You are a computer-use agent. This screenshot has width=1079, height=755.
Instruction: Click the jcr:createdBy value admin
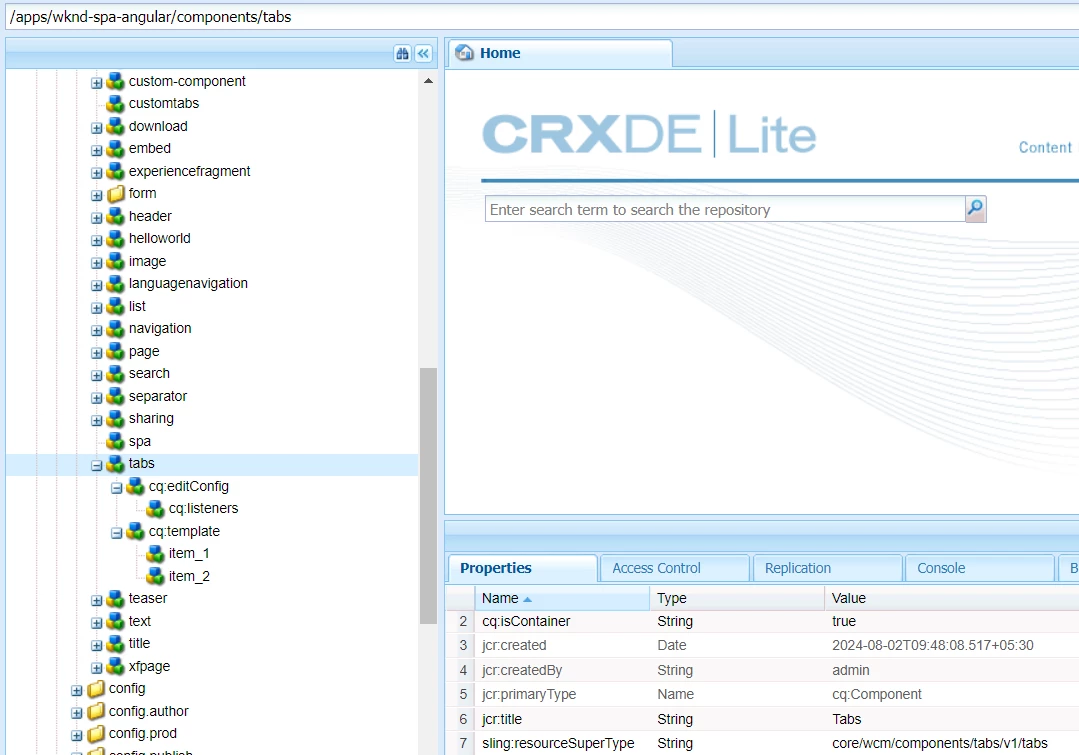[851, 670]
